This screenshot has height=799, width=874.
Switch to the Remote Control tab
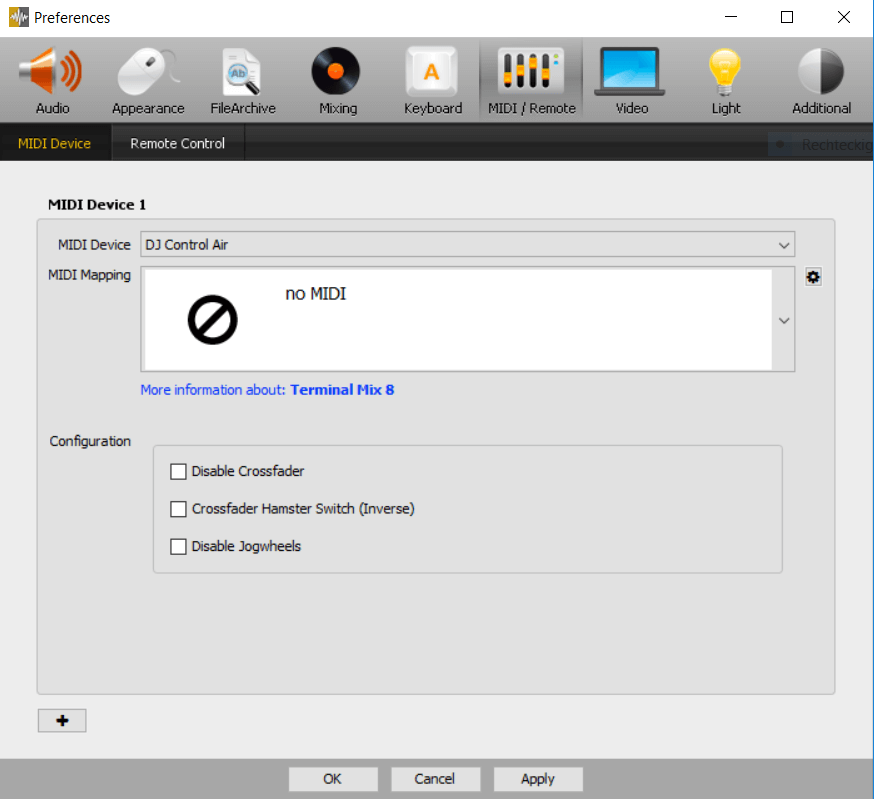coord(177,143)
